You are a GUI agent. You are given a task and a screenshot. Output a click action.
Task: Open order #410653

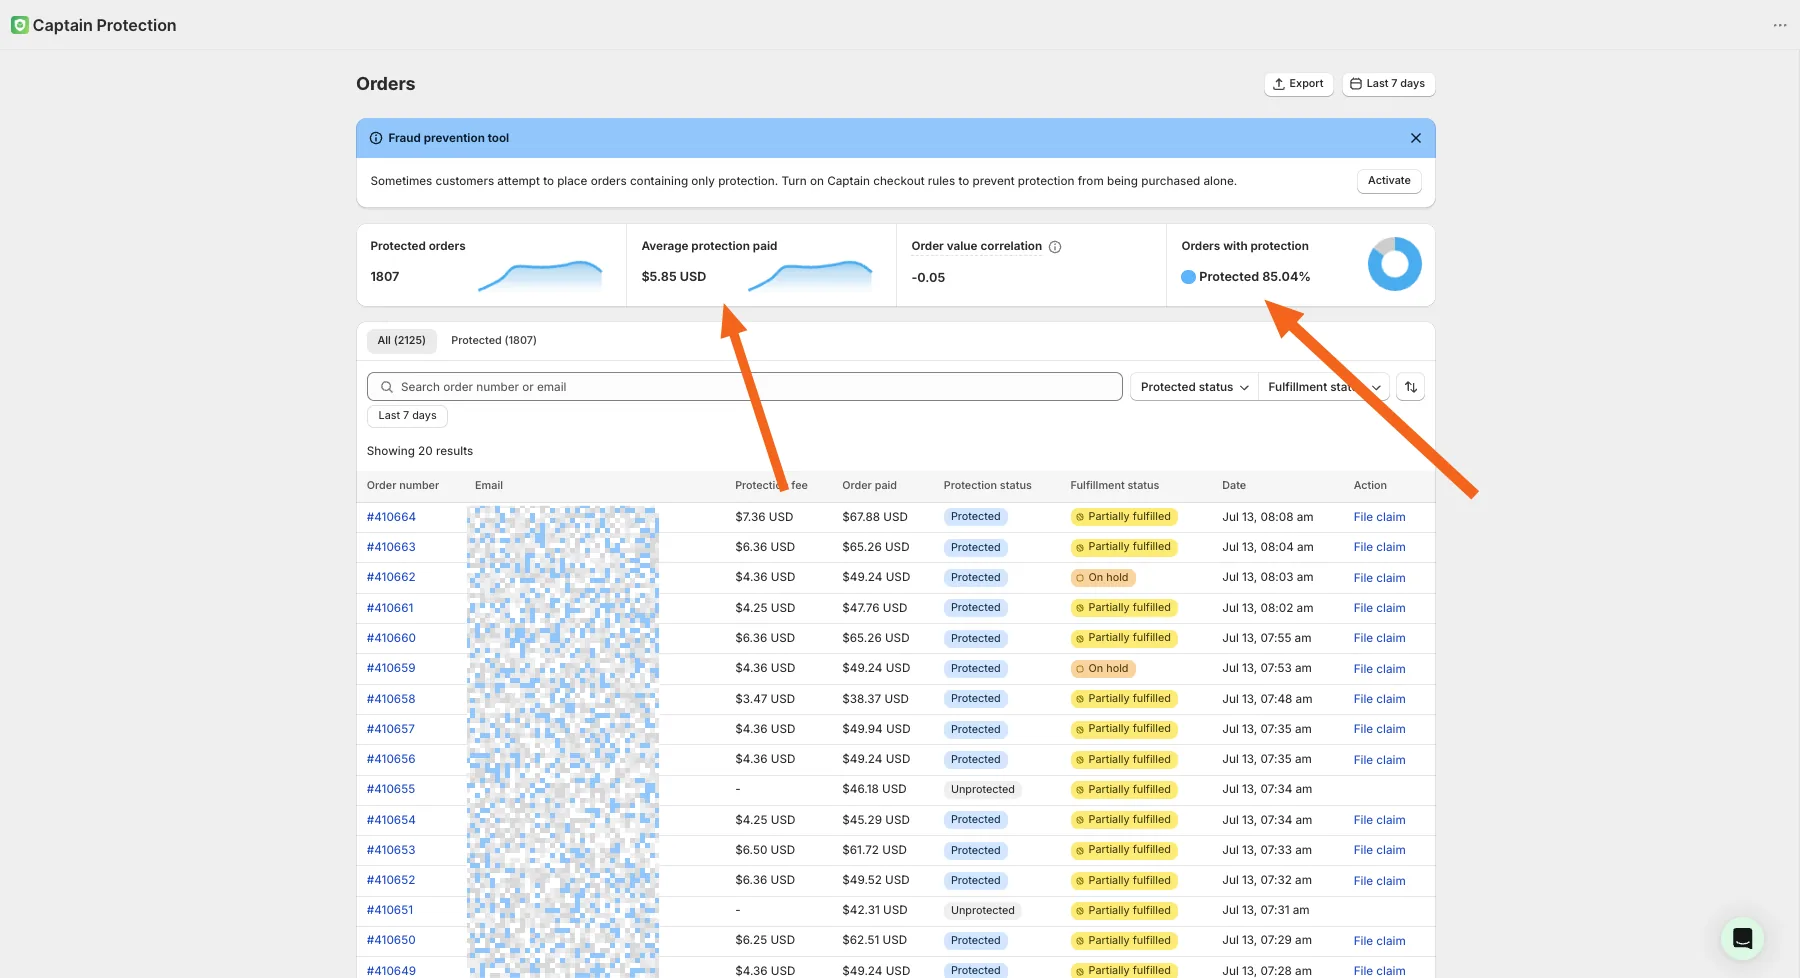391,850
